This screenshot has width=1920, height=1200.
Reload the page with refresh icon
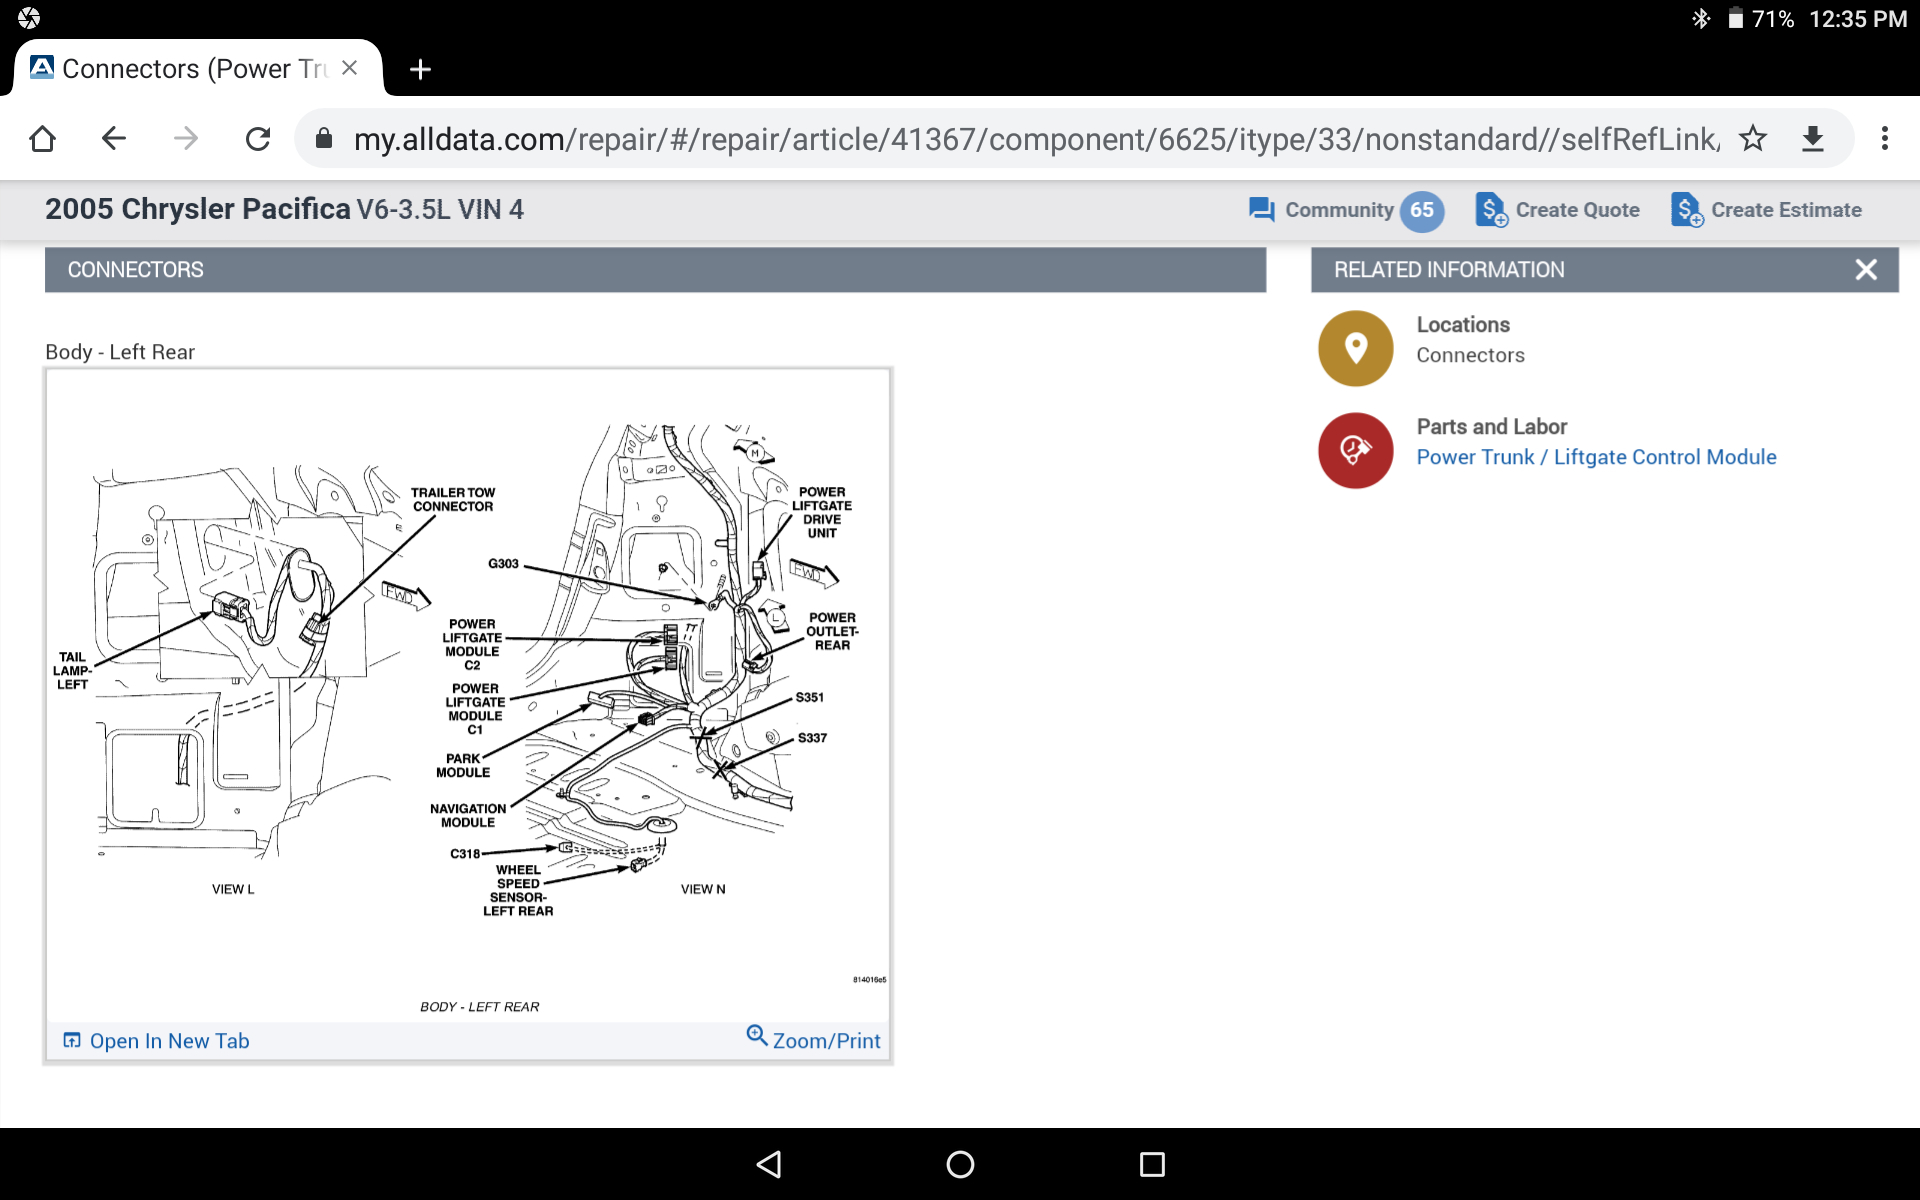[x=258, y=139]
